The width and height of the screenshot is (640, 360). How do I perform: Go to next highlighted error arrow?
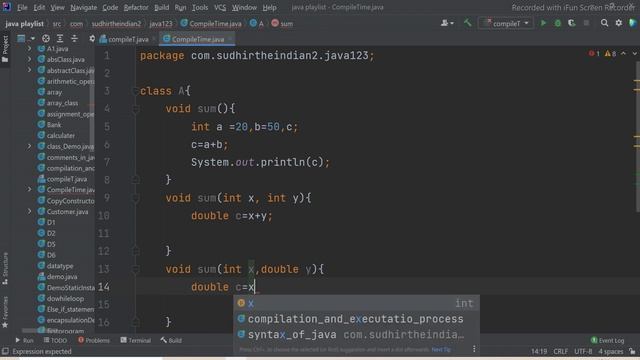tap(634, 53)
